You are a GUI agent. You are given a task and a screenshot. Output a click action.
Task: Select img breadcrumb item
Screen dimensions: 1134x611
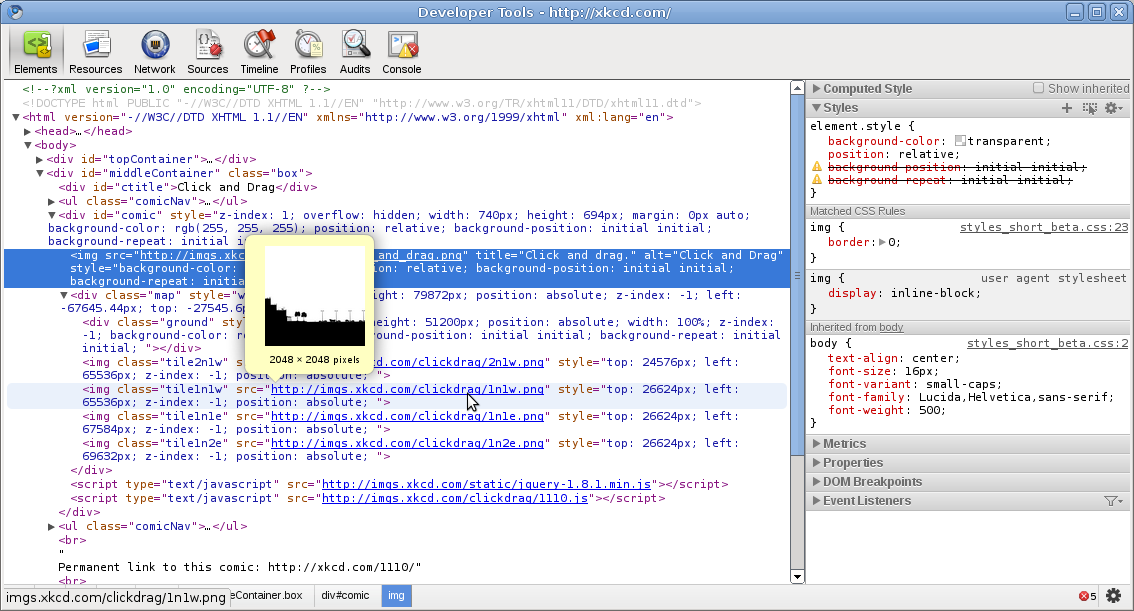click(x=396, y=596)
